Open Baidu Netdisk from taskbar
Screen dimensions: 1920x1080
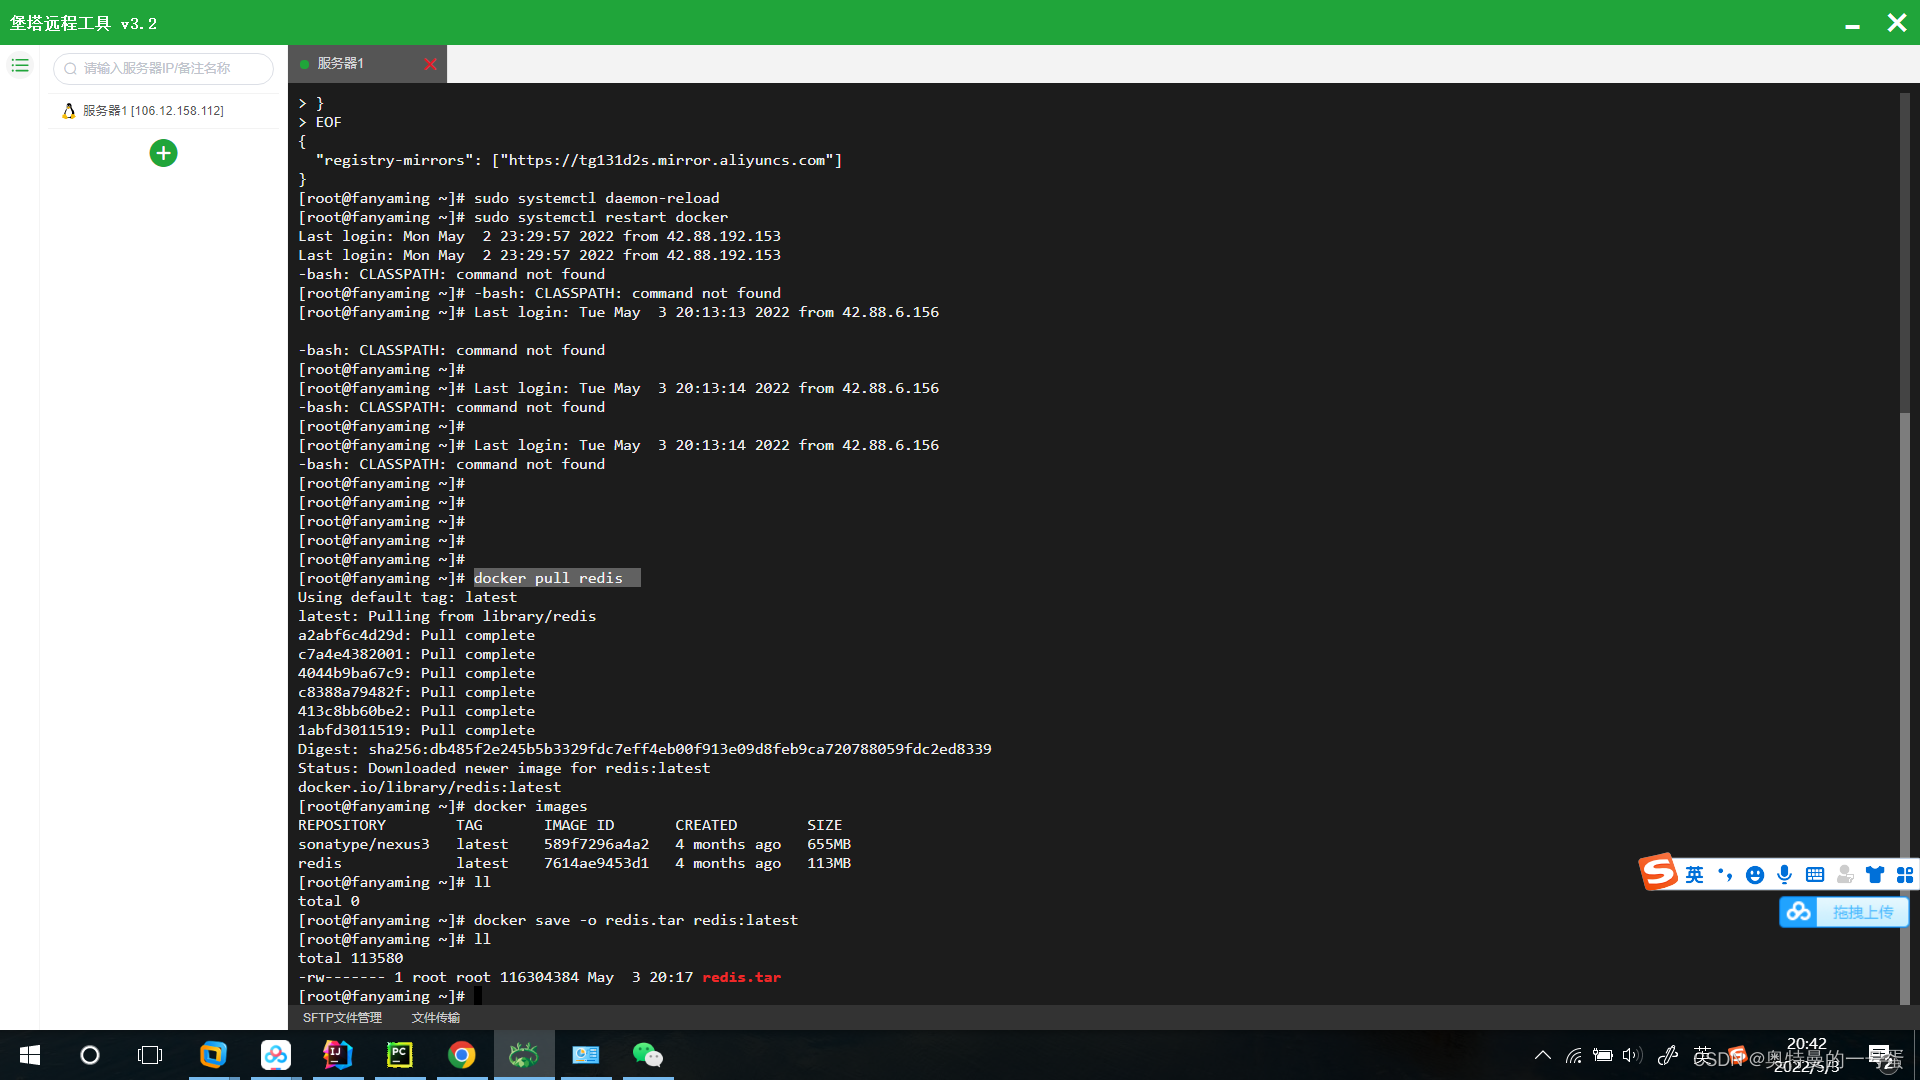click(x=276, y=1055)
